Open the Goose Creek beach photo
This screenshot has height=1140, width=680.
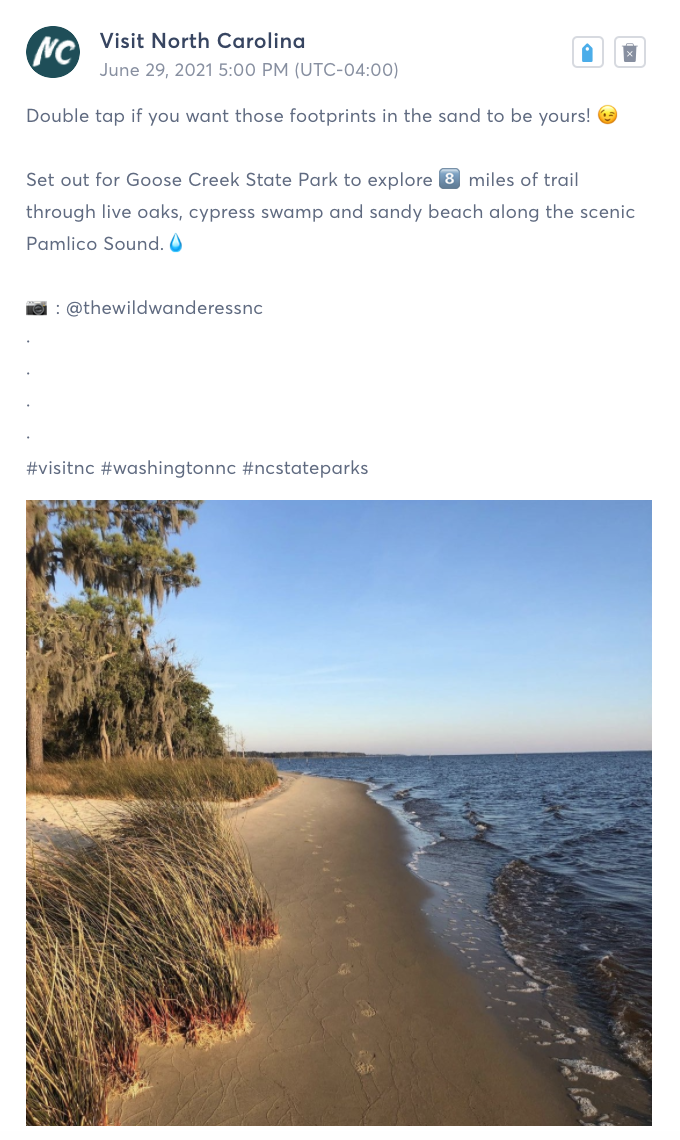[x=339, y=812]
